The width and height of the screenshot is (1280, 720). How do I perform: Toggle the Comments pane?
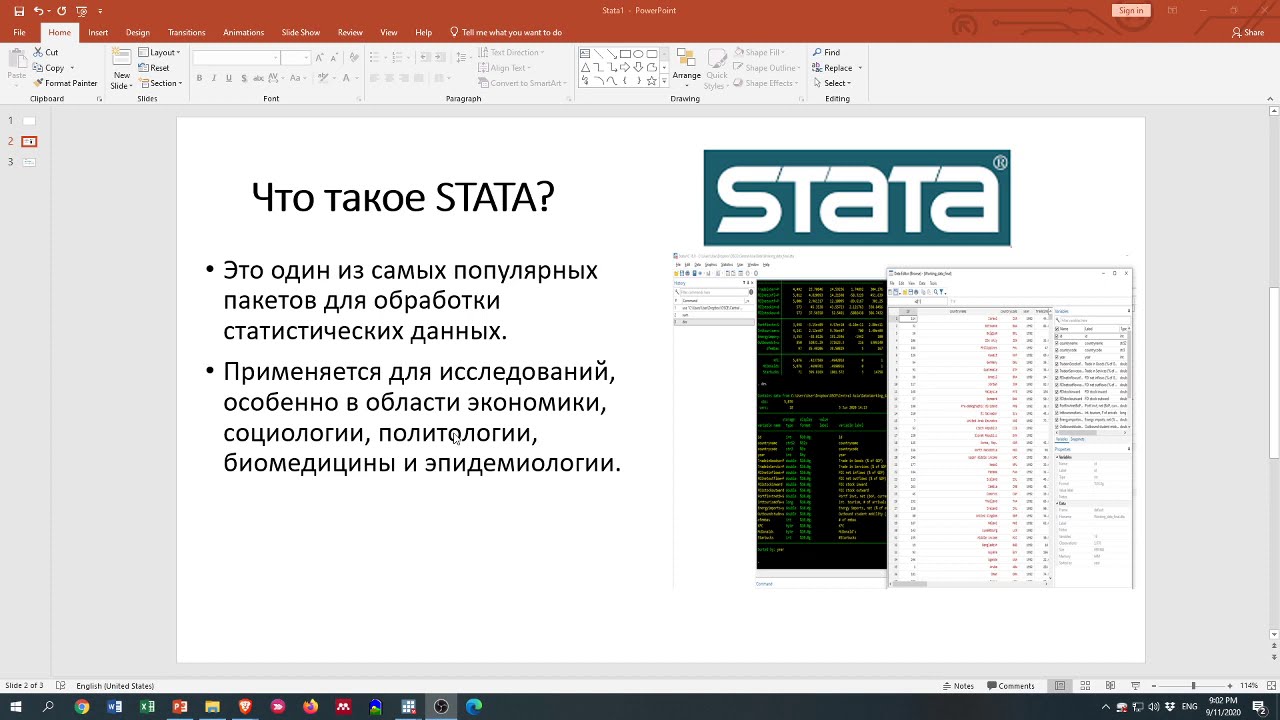coord(1010,686)
